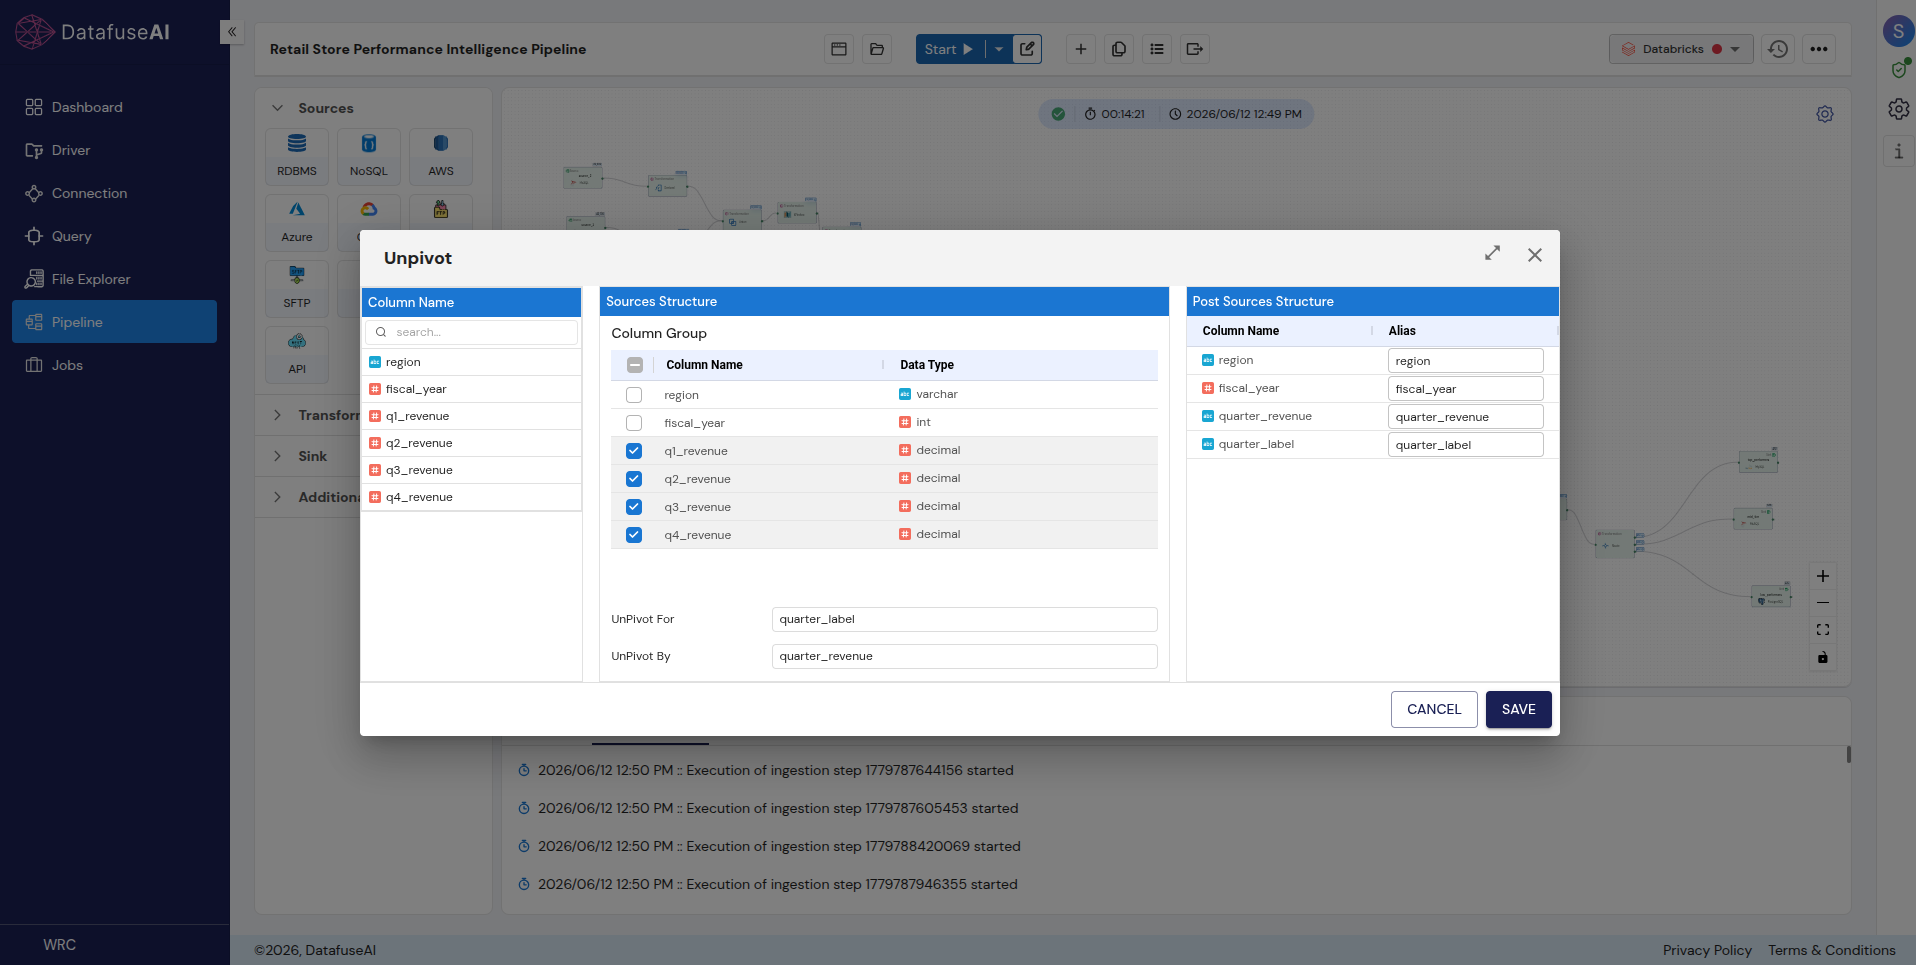This screenshot has width=1916, height=965.
Task: Open the Start button dropdown arrow
Action: click(x=999, y=49)
